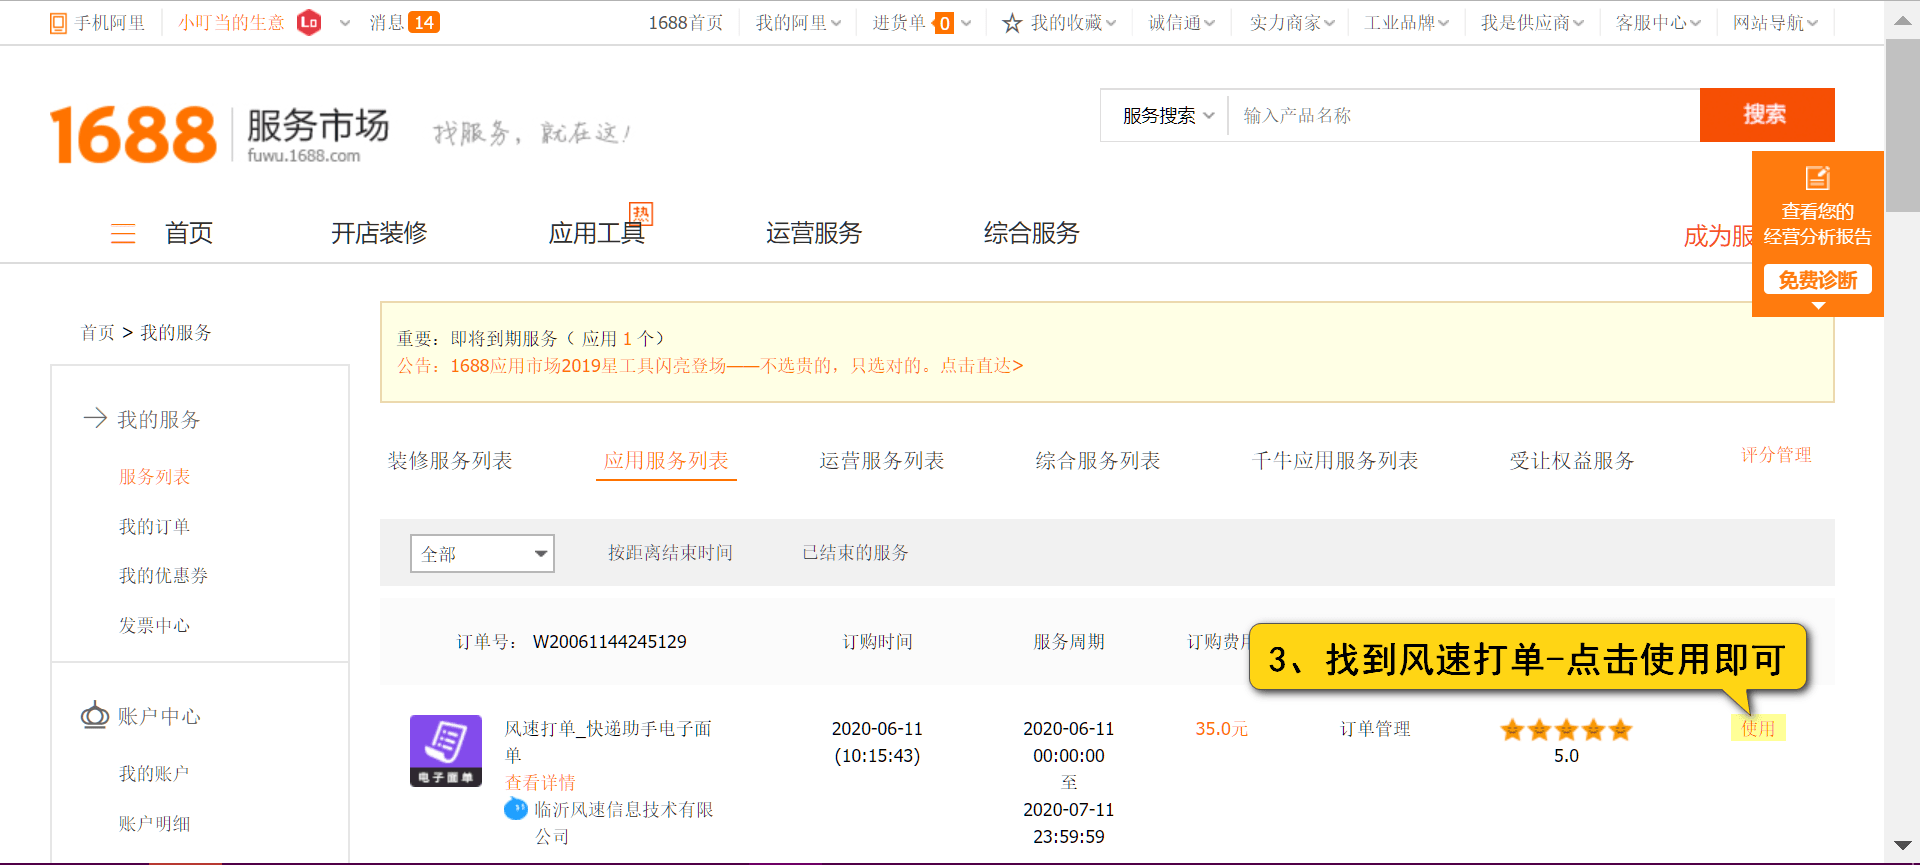Click the 热 hot badge on 应用工具
The image size is (1920, 865).
[x=641, y=213]
